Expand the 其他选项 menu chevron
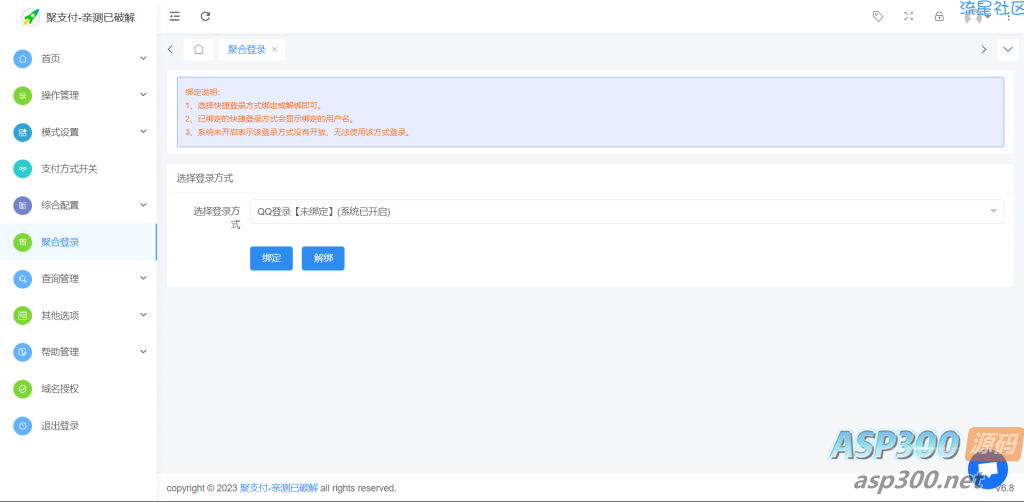Image resolution: width=1024 pixels, height=502 pixels. [144, 315]
